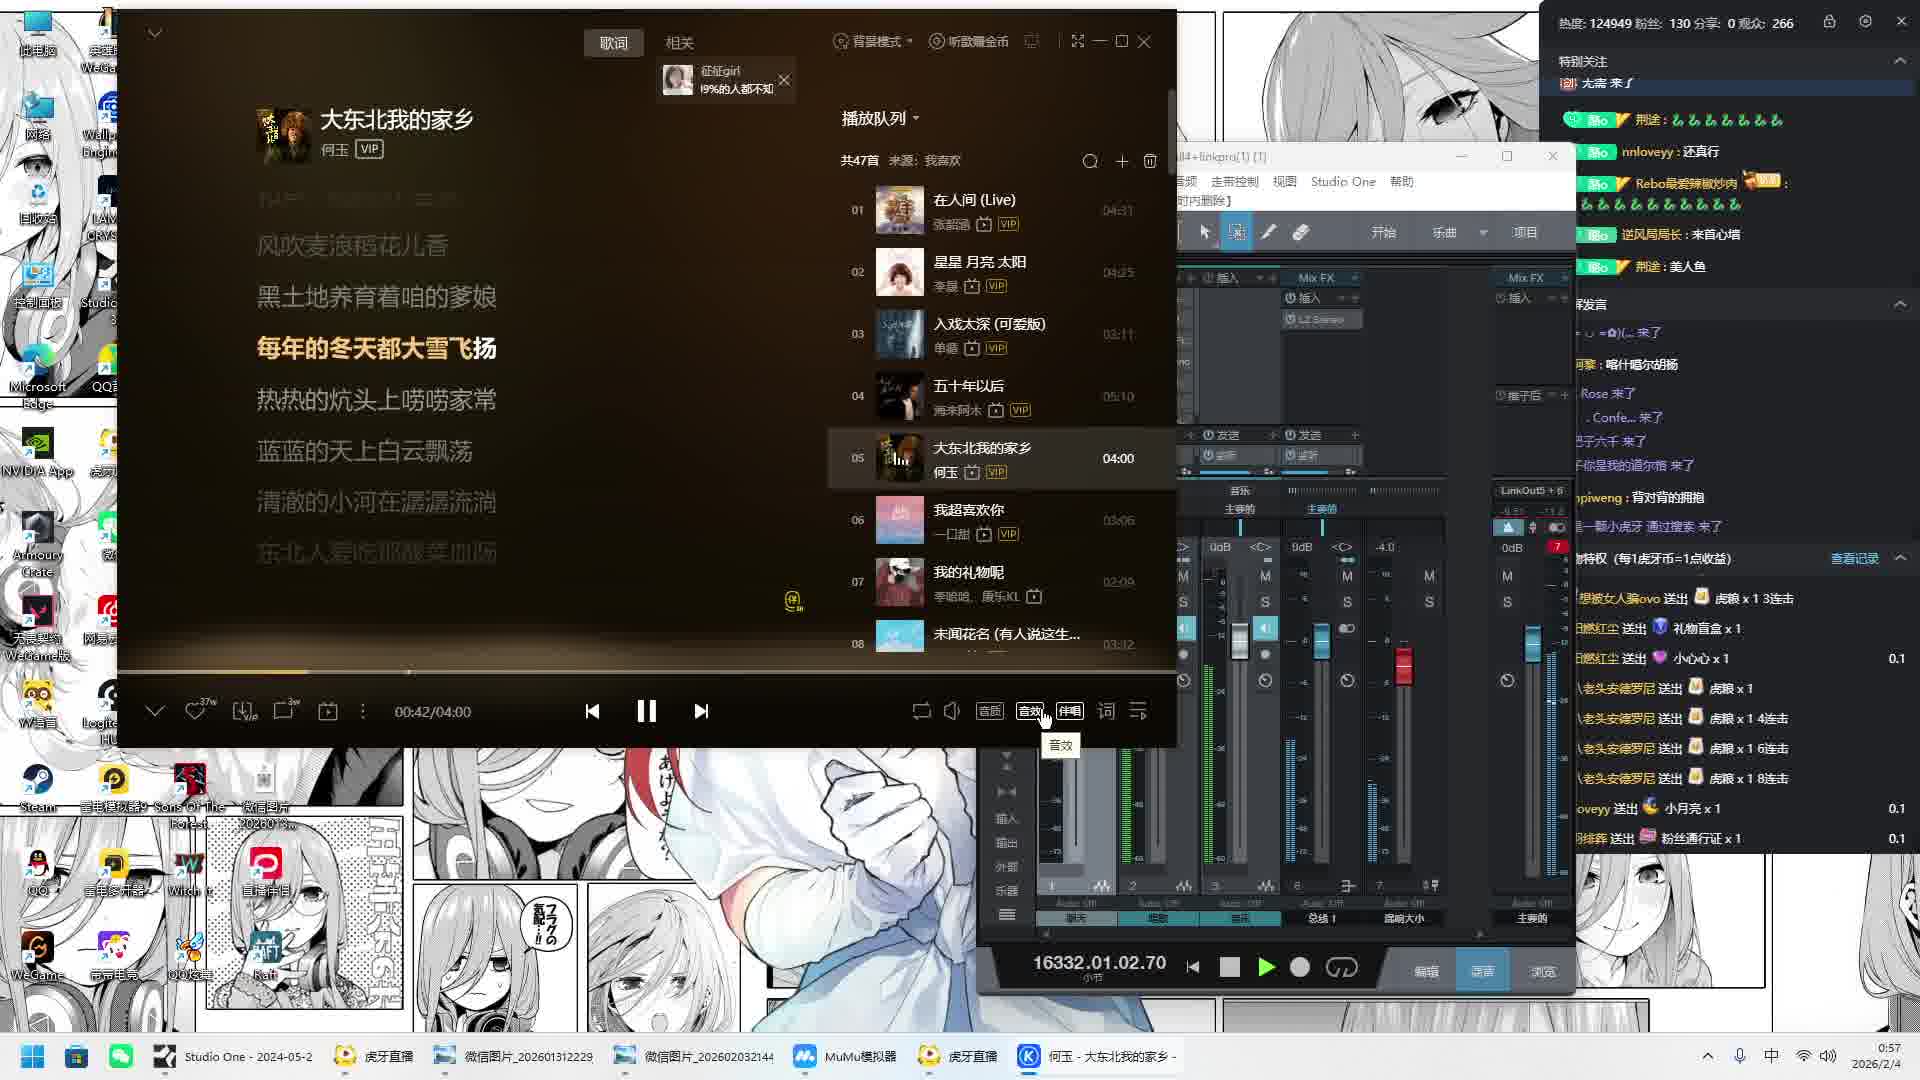Toggle the 伴唱 accompaniment button
Image resolution: width=1920 pixels, height=1080 pixels.
1069,711
